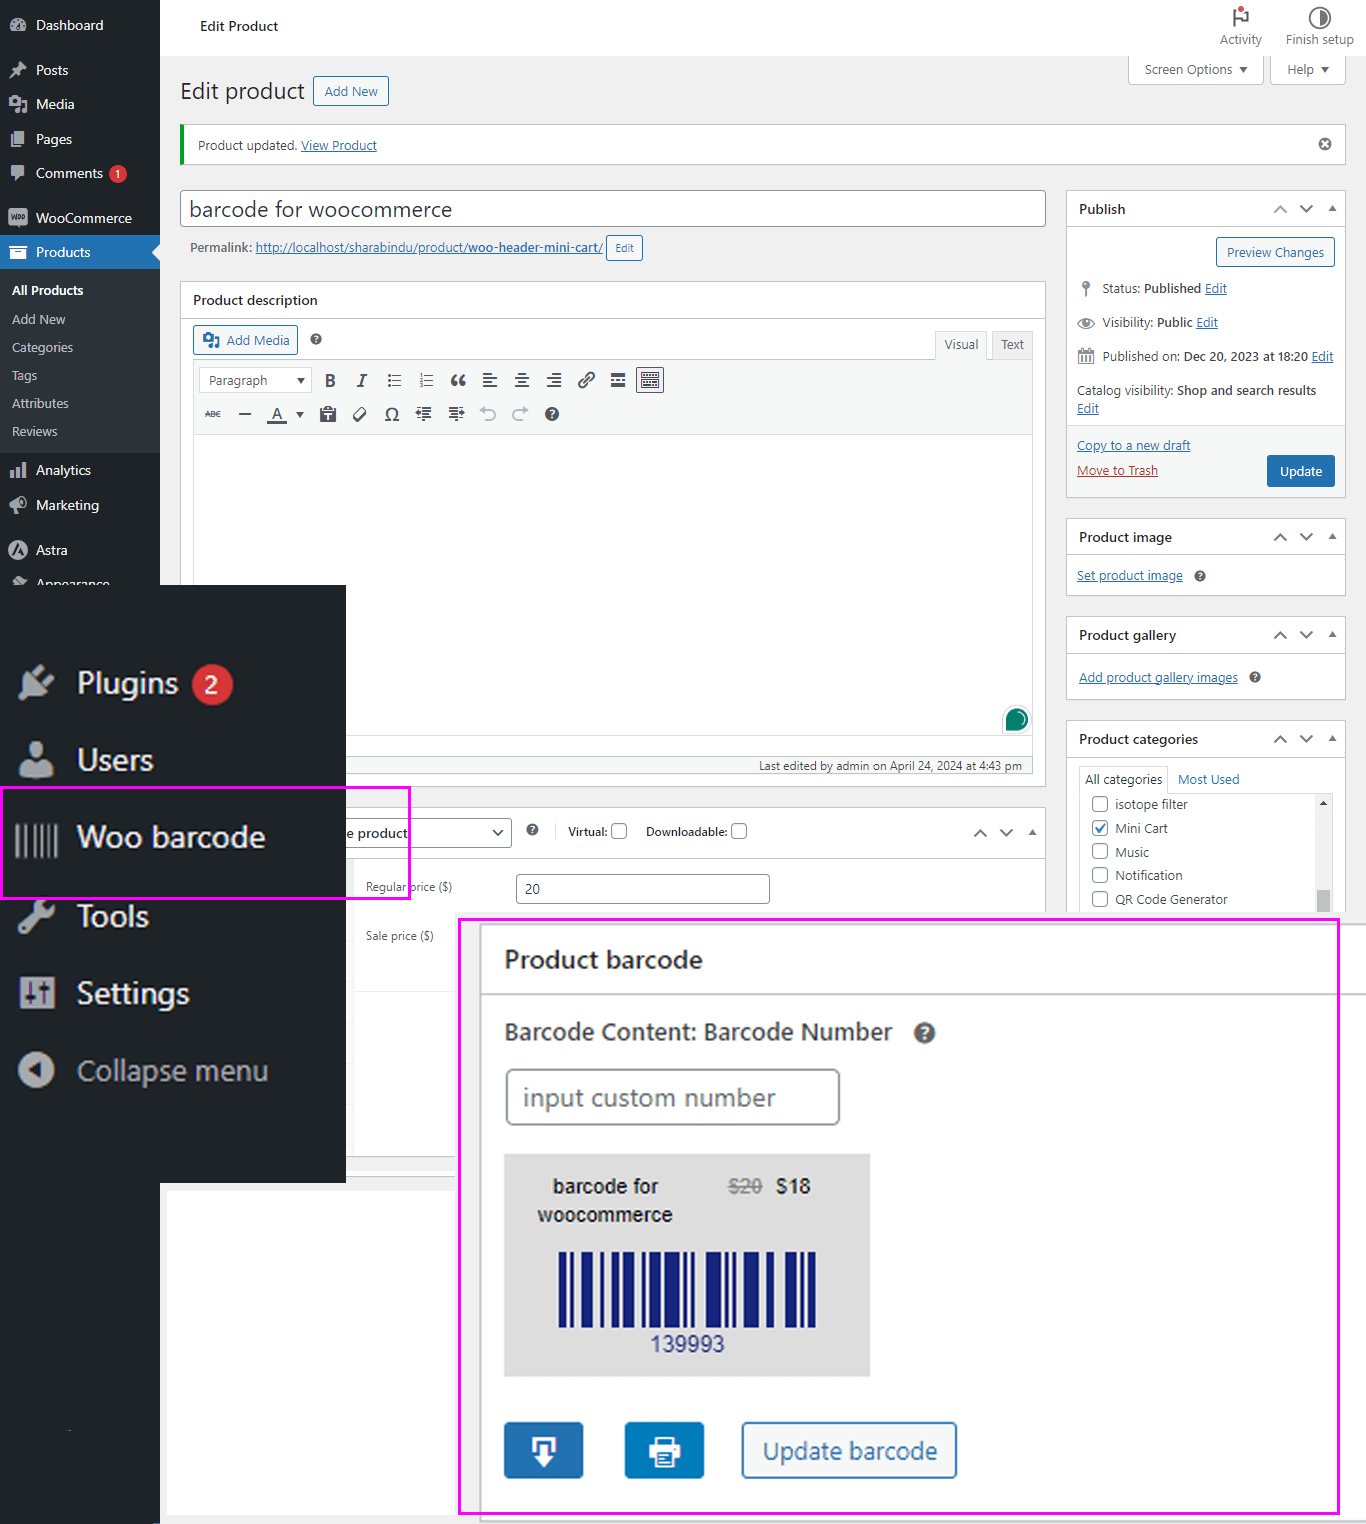Insert a bulleted list

[394, 380]
